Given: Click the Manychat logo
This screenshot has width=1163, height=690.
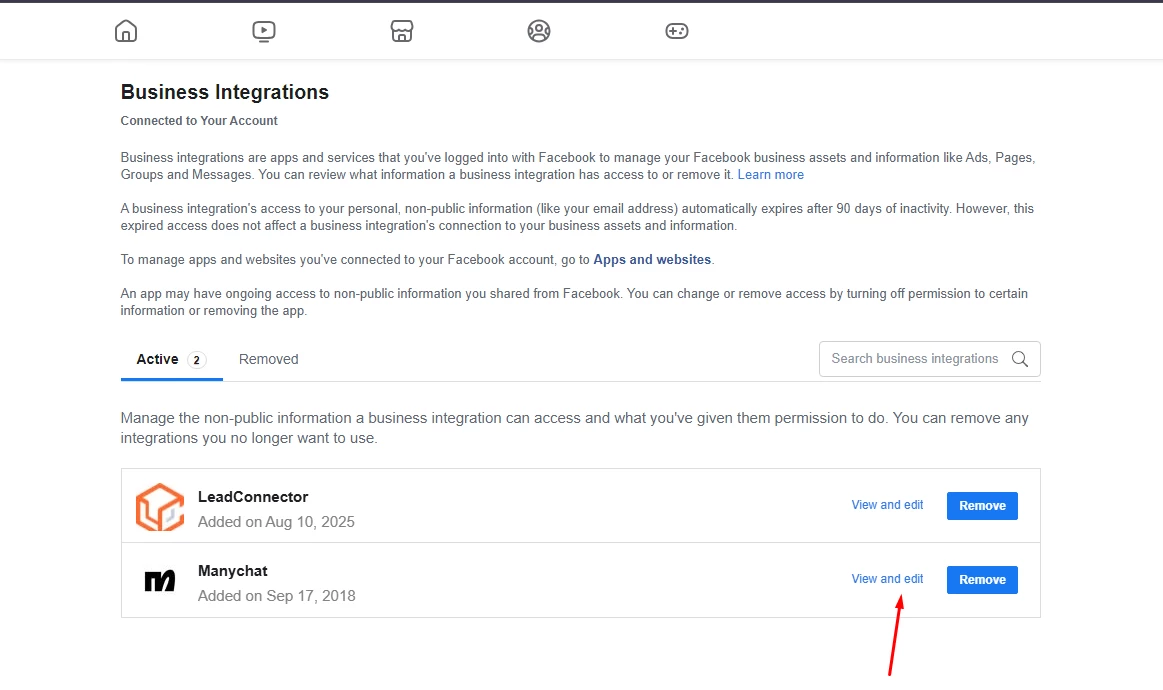Looking at the screenshot, I should pos(159,580).
